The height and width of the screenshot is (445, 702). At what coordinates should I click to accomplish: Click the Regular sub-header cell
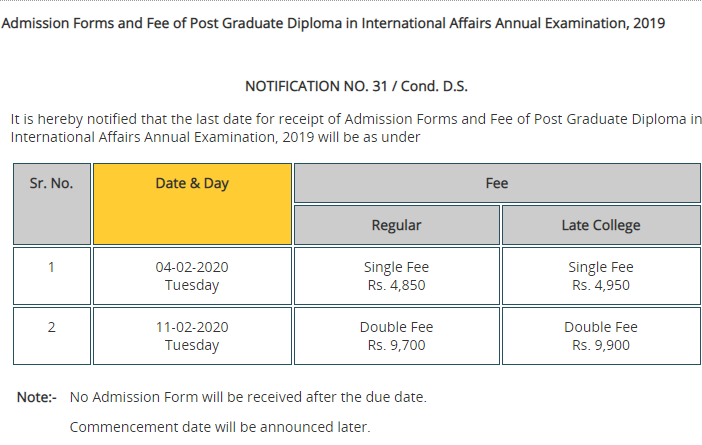coord(397,225)
